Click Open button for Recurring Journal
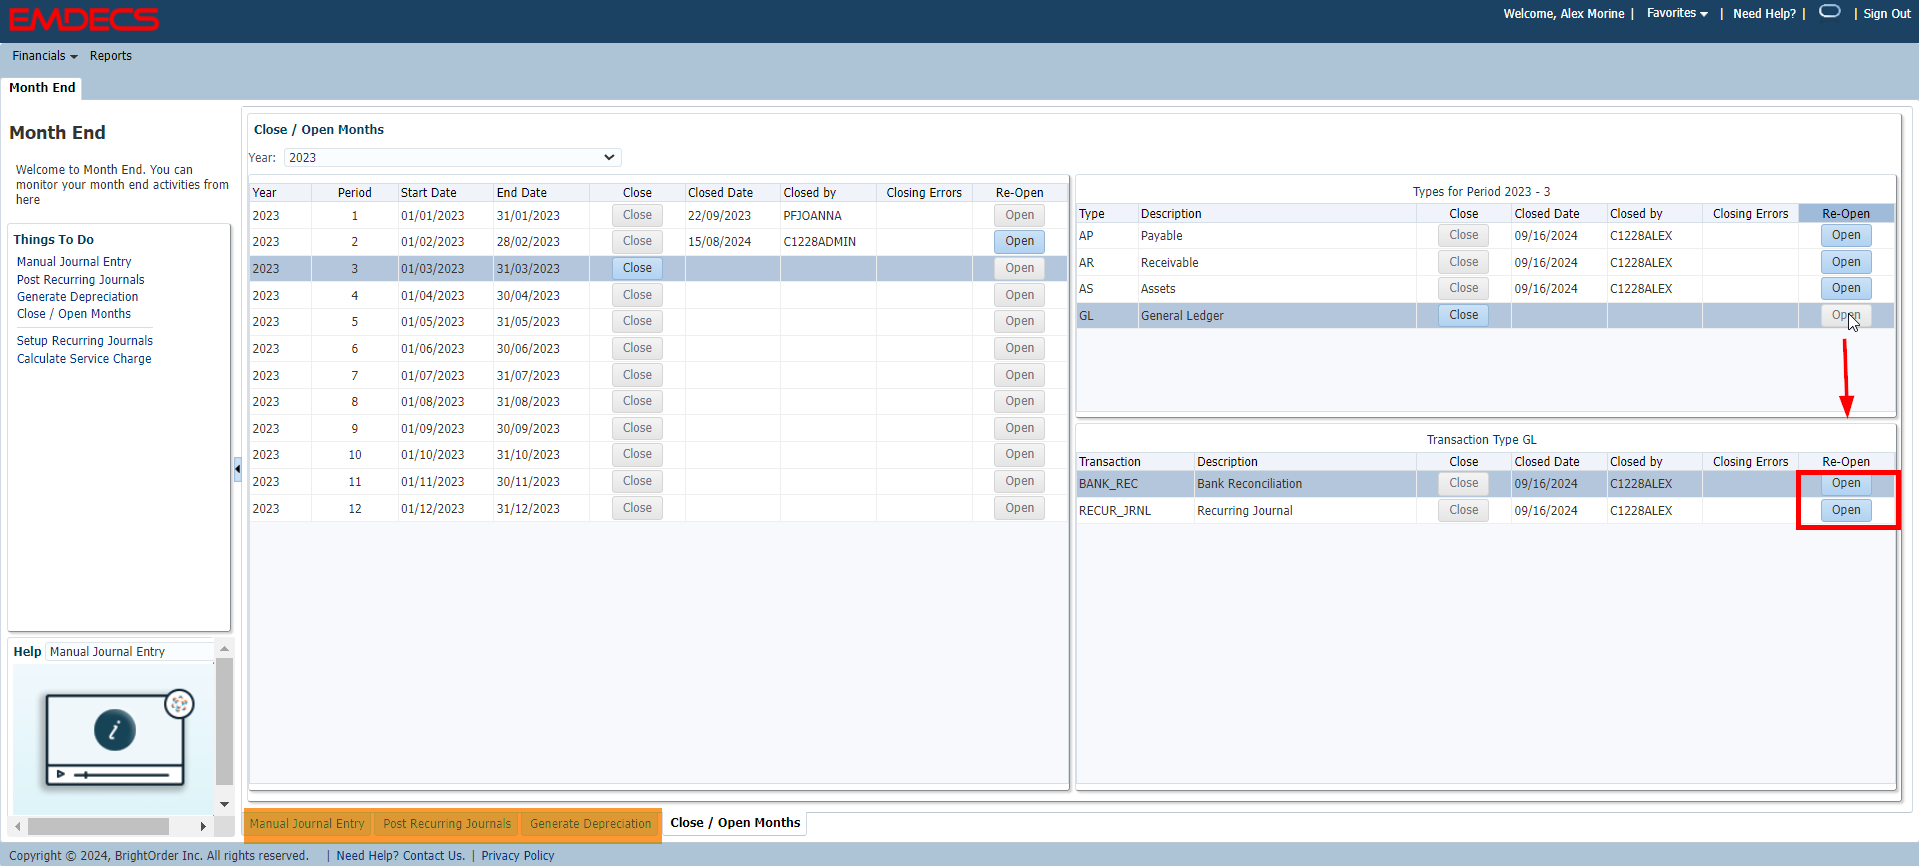 coord(1846,510)
